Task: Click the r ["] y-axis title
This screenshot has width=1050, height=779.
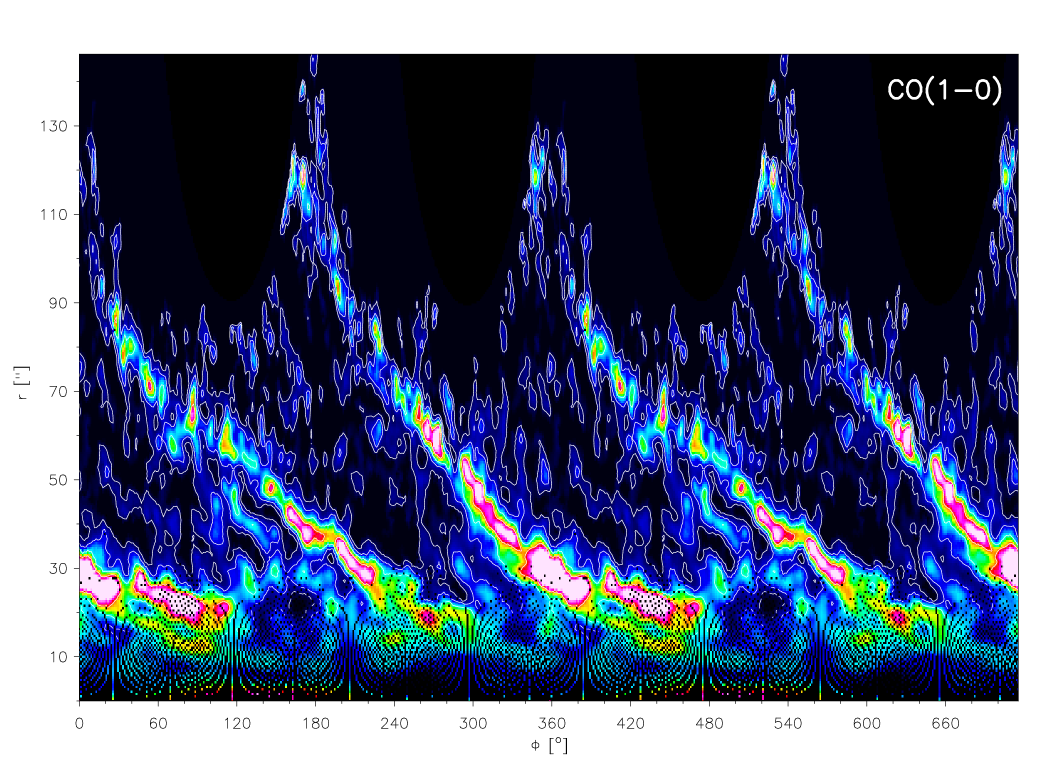Action: pyautogui.click(x=23, y=383)
